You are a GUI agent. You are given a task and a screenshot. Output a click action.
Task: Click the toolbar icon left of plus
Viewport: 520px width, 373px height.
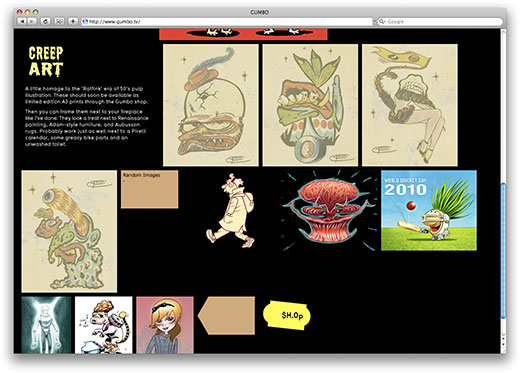59,22
